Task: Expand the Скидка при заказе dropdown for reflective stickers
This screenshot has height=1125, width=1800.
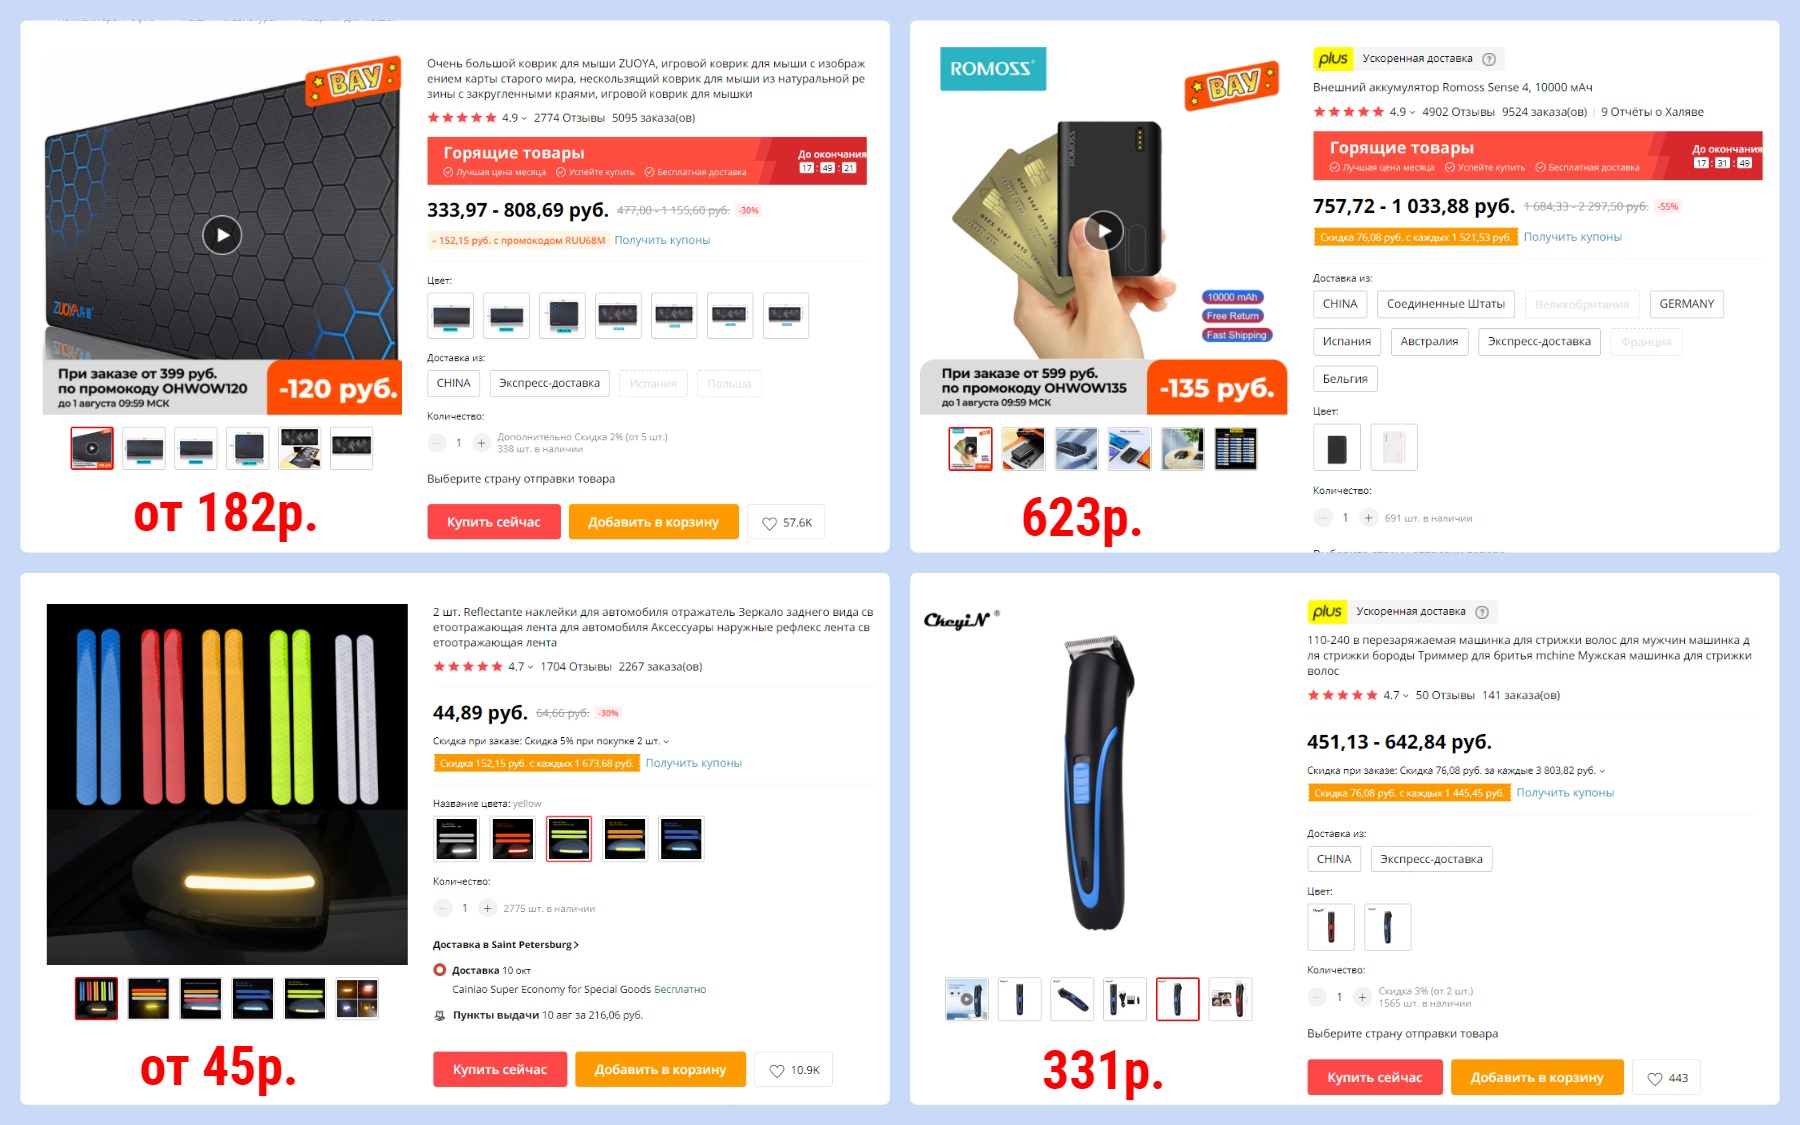Action: [666, 741]
